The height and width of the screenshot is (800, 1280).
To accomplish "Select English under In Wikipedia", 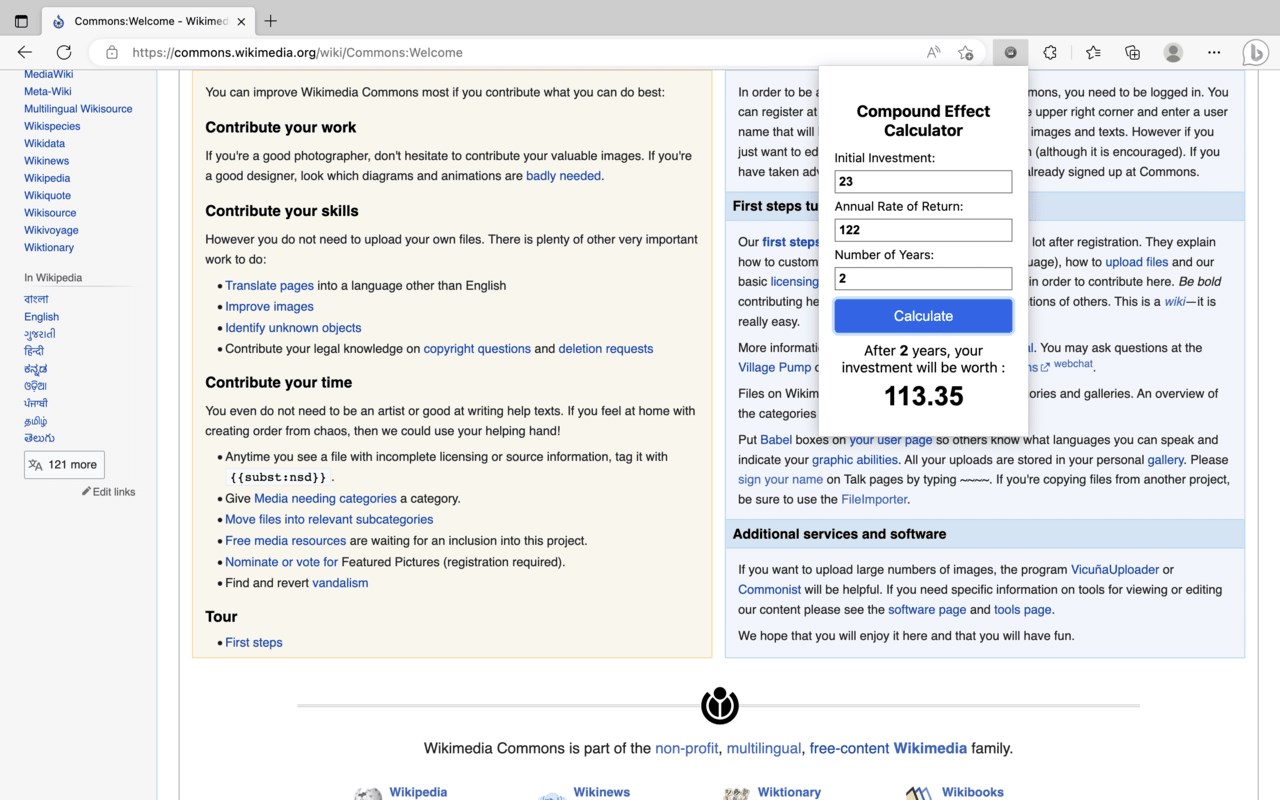I will 41,317.
